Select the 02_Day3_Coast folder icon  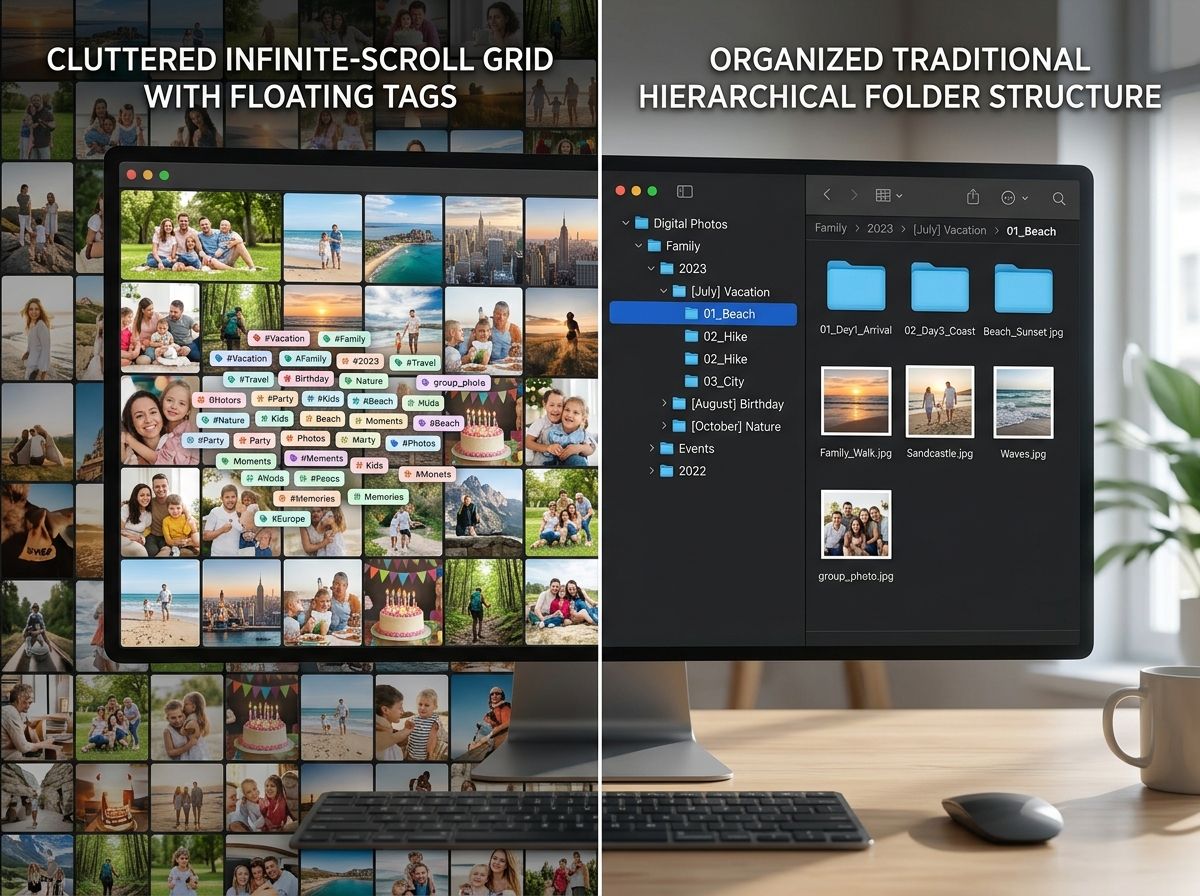(940, 288)
